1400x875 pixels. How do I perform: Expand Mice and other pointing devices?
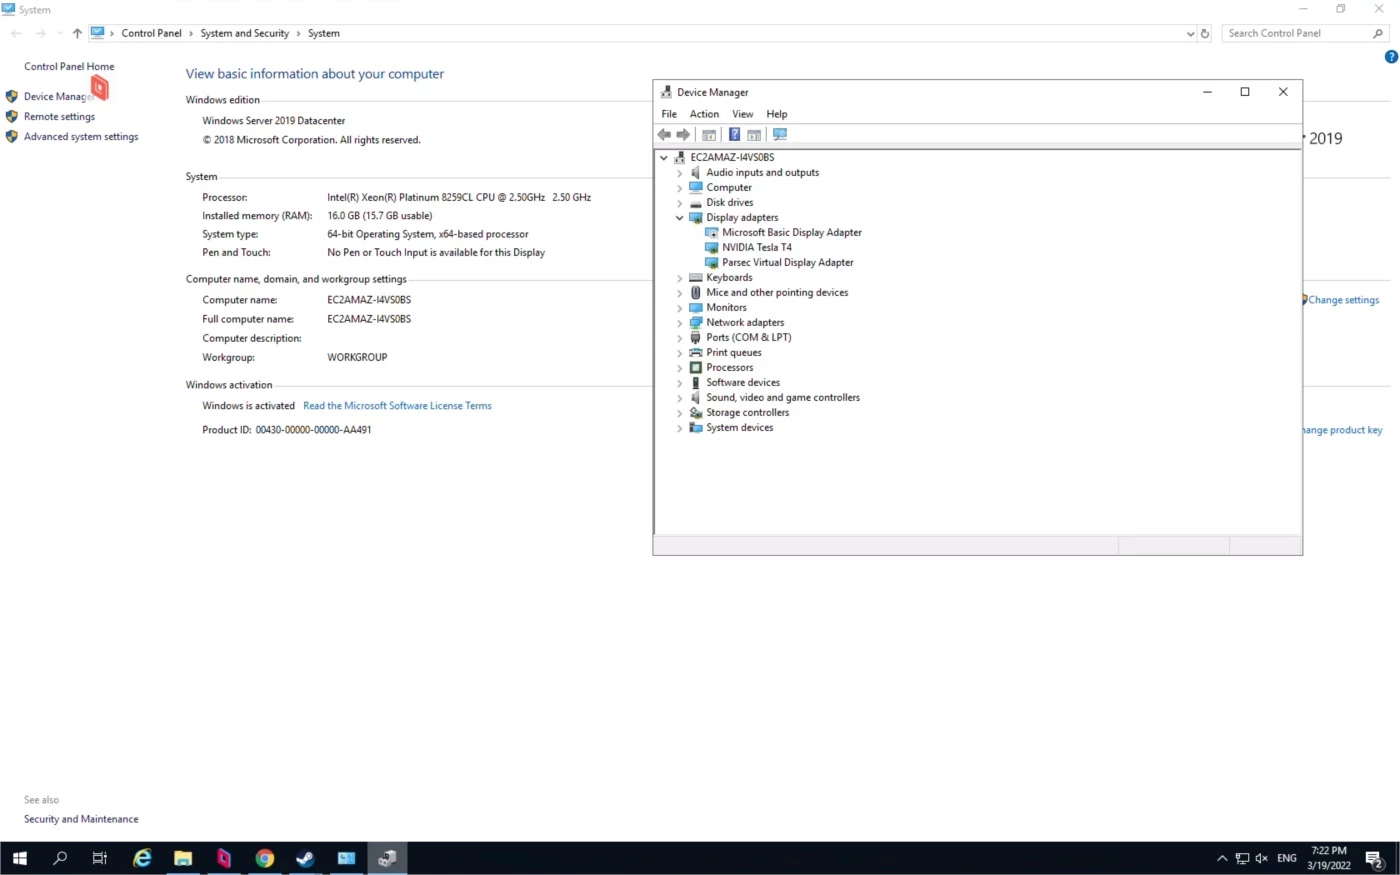pos(680,292)
